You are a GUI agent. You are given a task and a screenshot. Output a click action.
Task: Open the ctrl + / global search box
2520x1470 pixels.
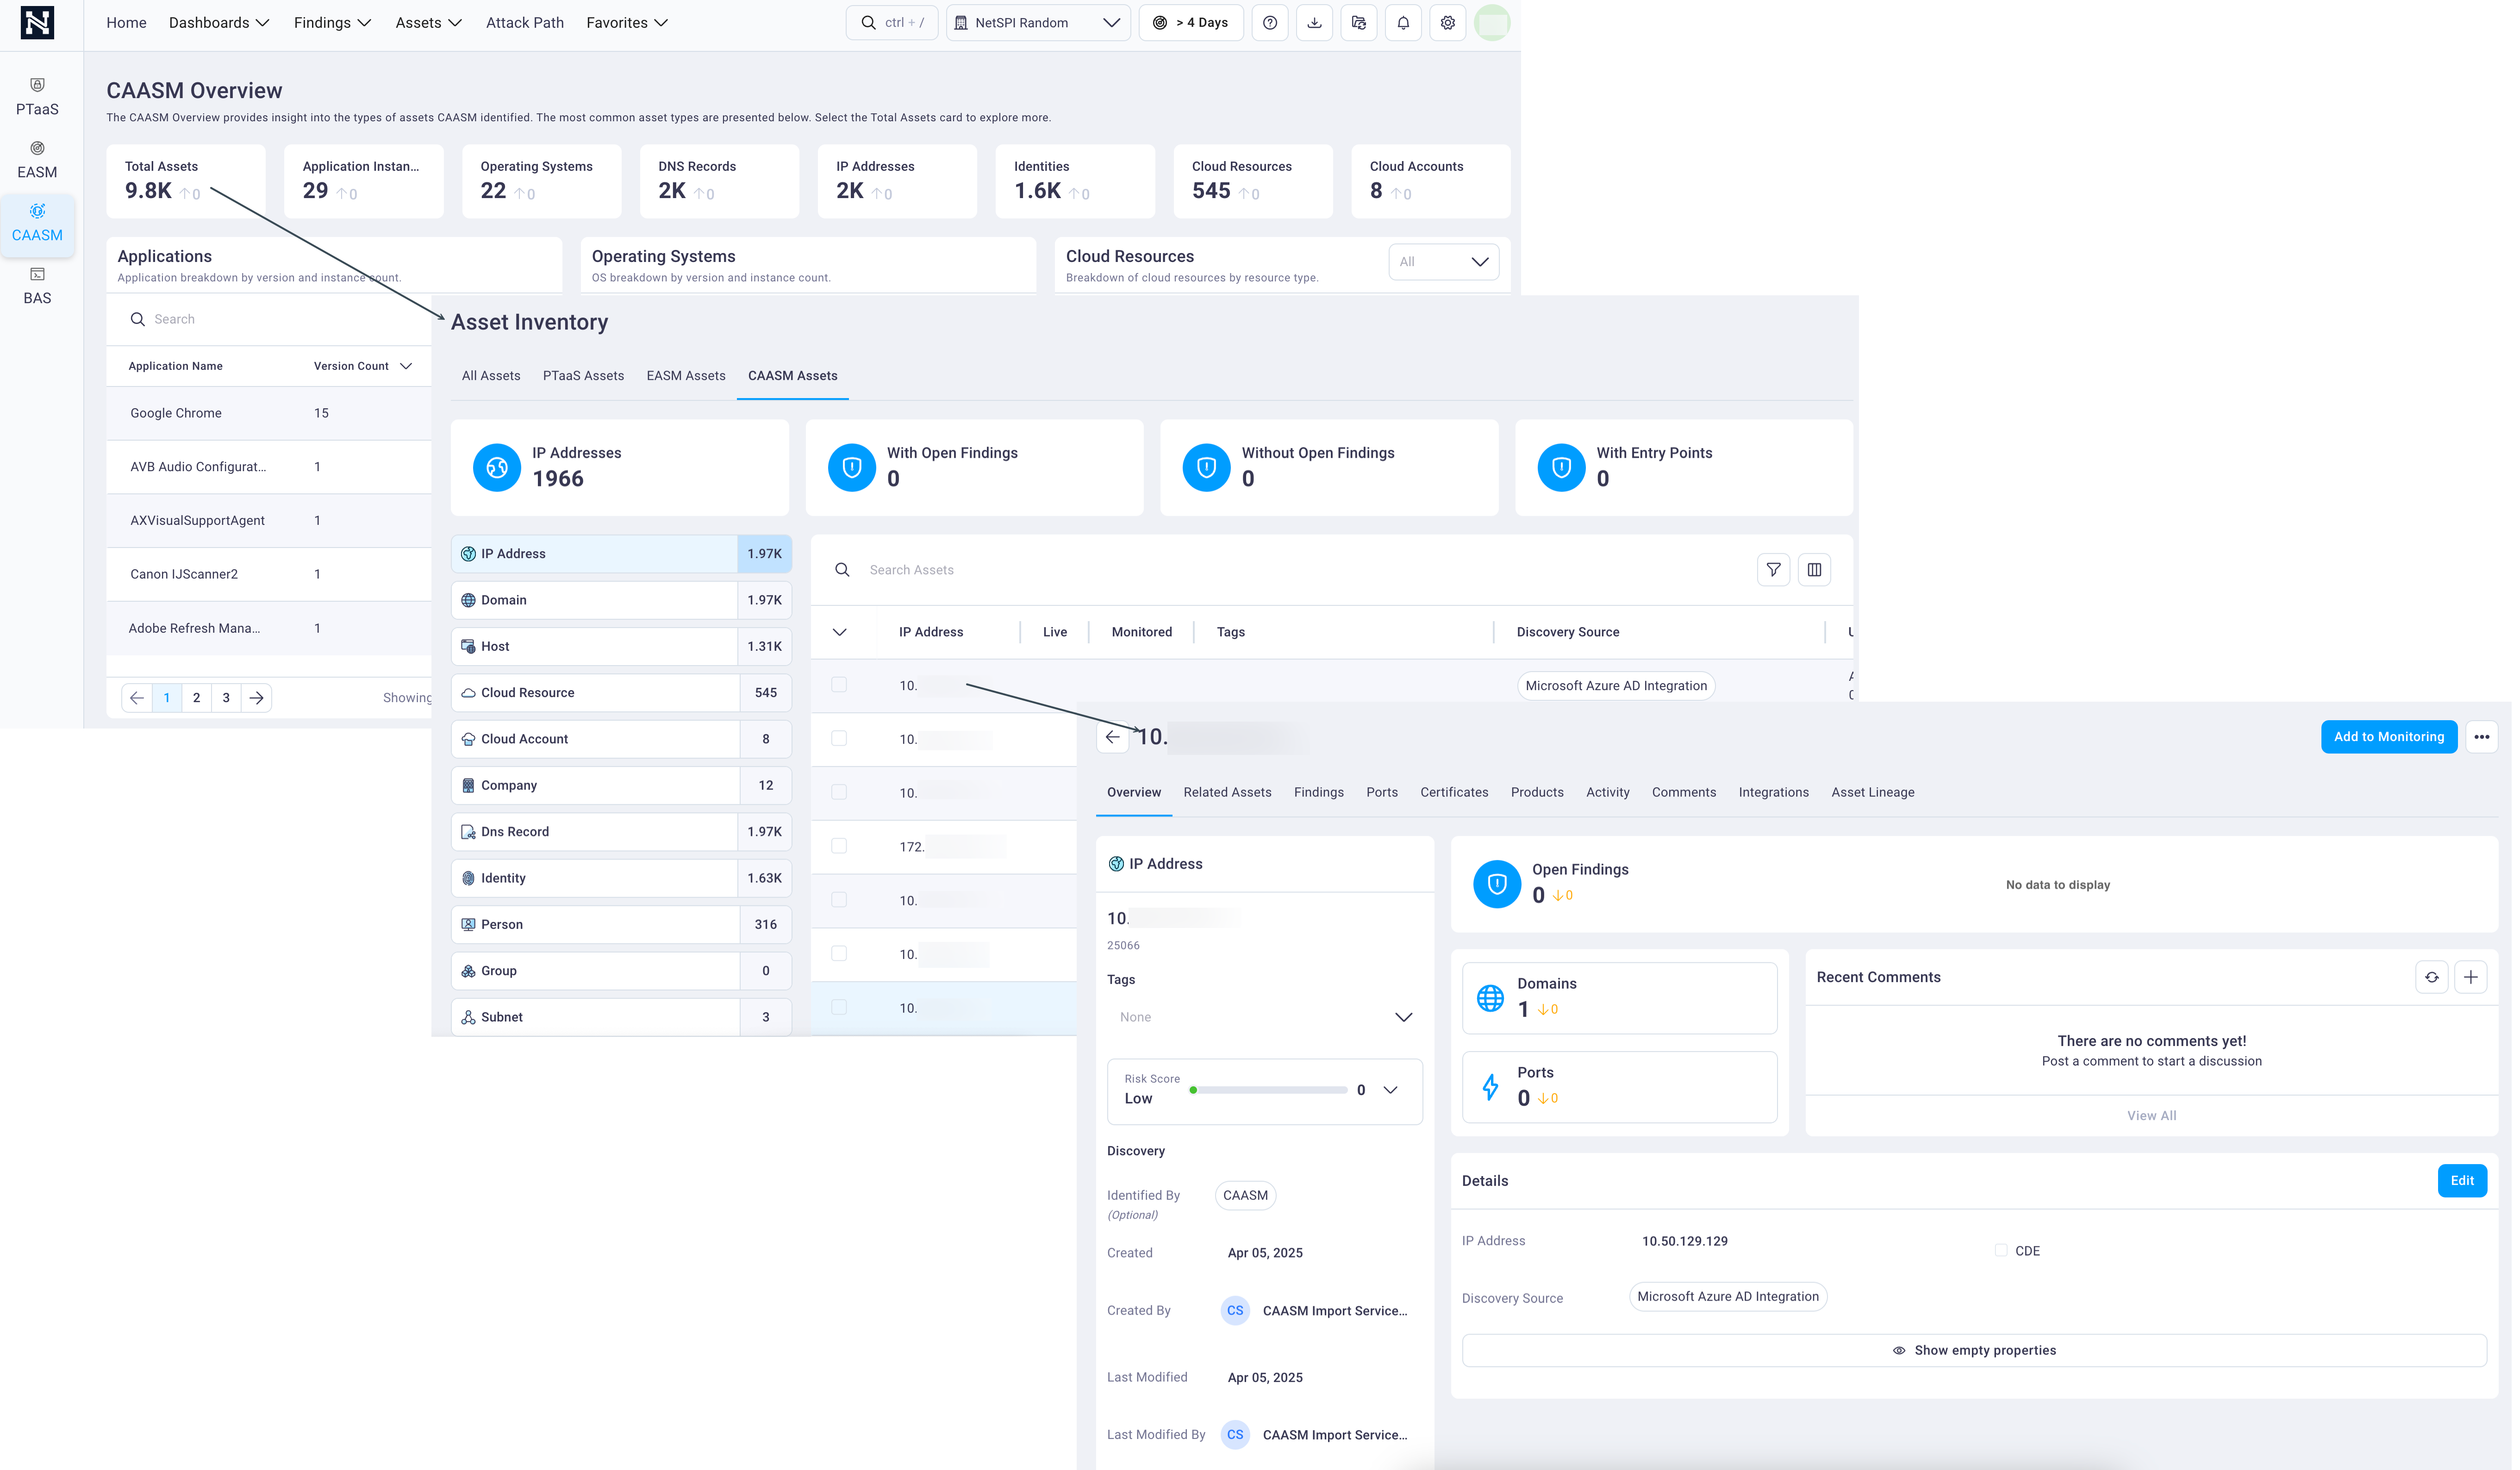pos(892,23)
